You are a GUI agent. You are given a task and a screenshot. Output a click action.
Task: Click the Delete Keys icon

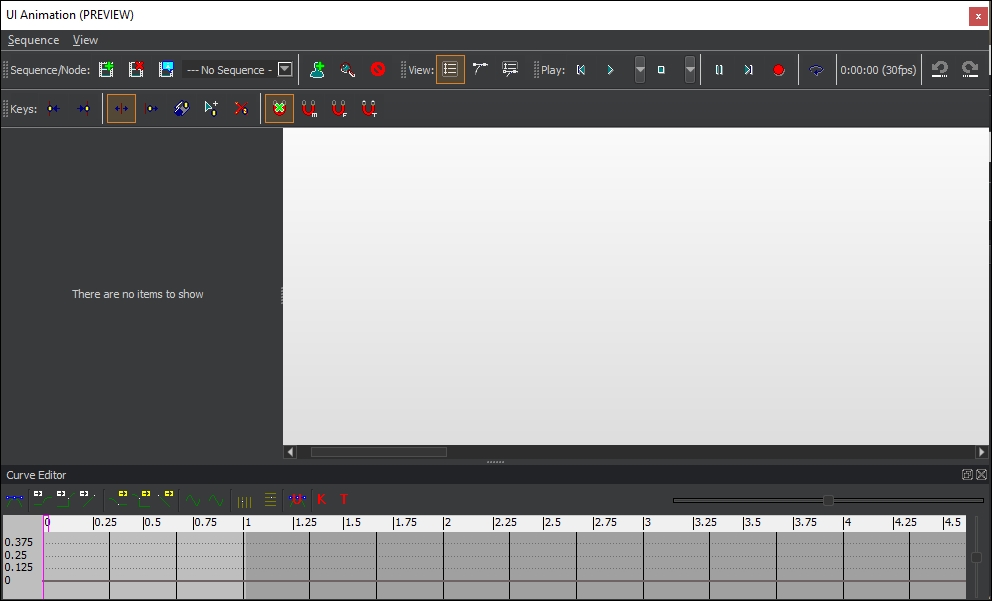[241, 108]
